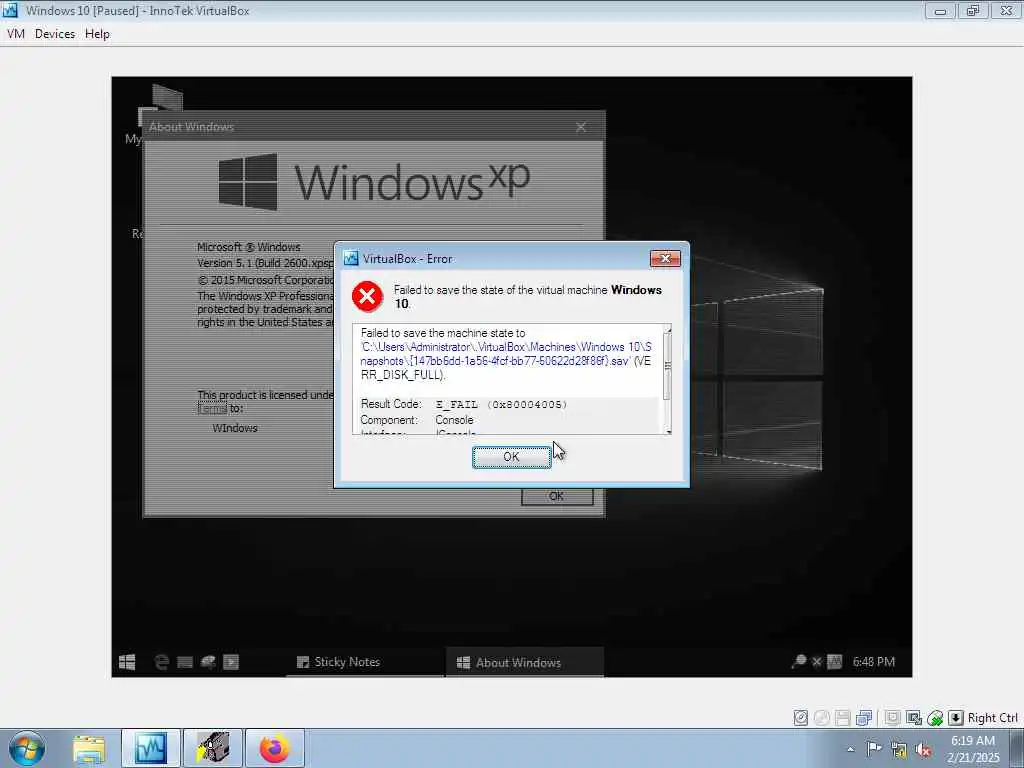The image size is (1024, 768).
Task: Launch Firefox from the host taskbar
Action: pos(275,748)
